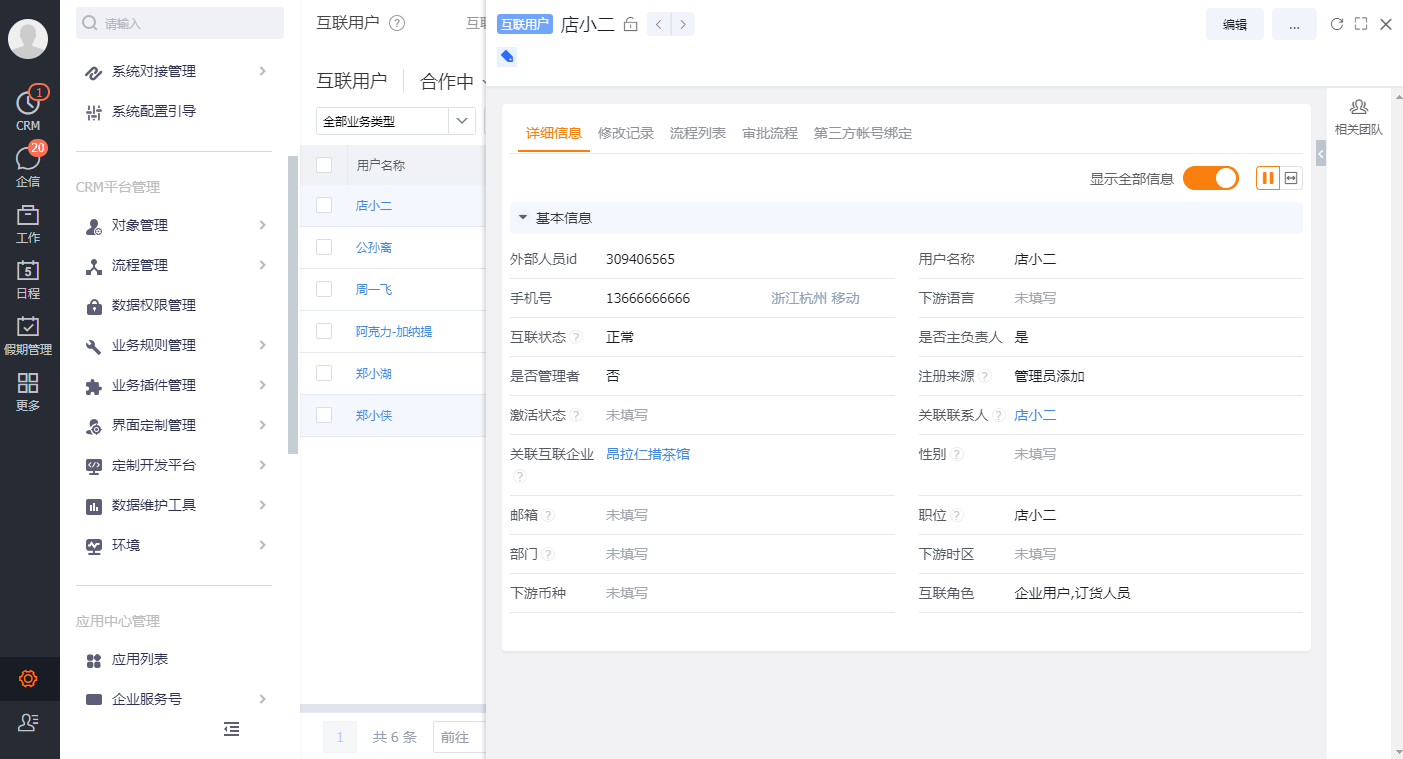Check the checkbox for 周一飞 row
The width and height of the screenshot is (1403, 759).
tap(324, 289)
